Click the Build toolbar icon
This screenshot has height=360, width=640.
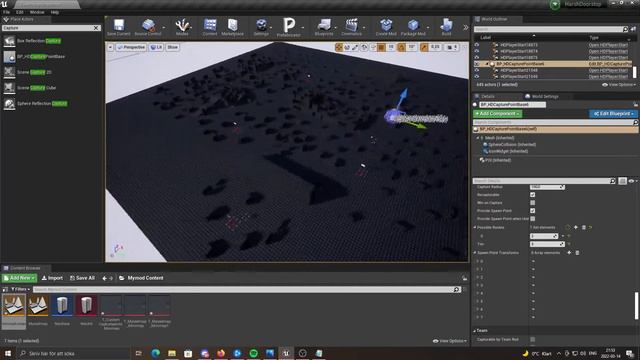[x=446, y=27]
